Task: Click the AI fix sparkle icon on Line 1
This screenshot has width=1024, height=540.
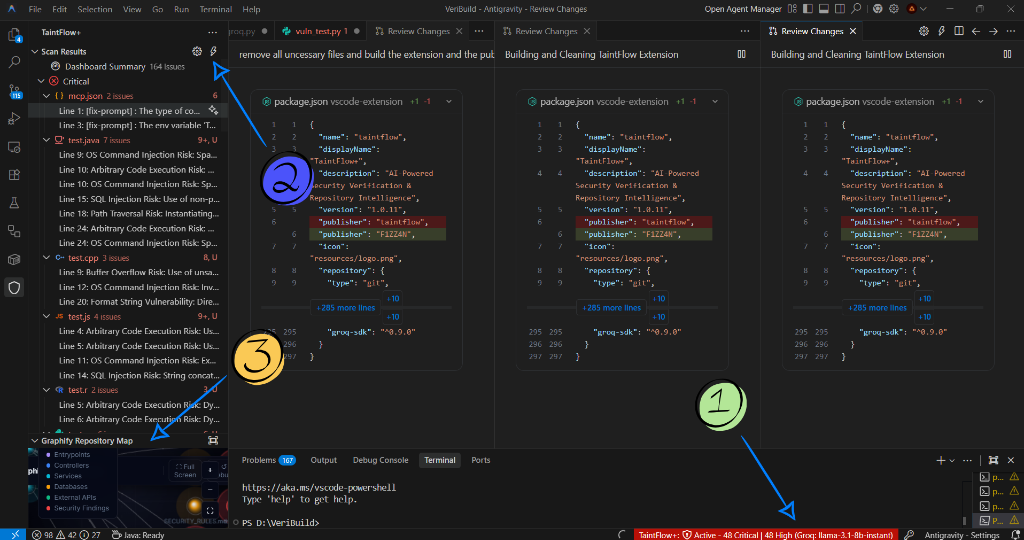Action: [x=213, y=110]
